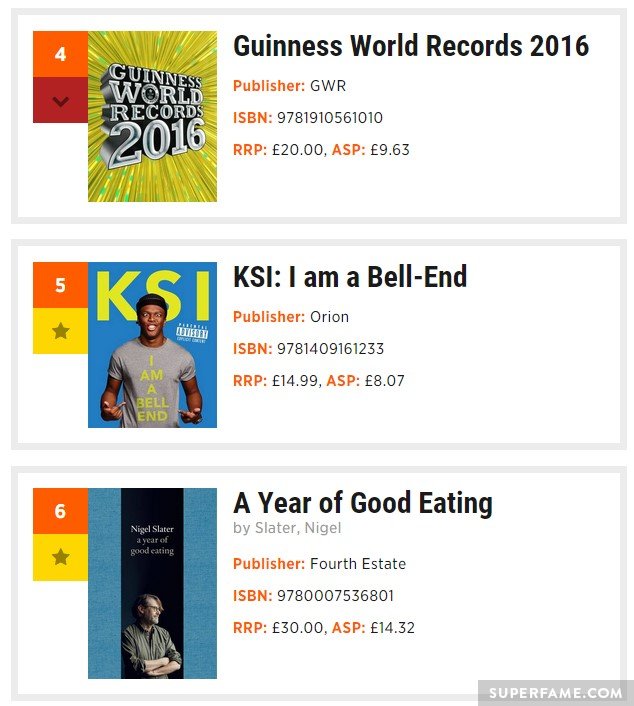Open the Guinness World Records 2016 title
634x706 pixels.
pos(411,46)
